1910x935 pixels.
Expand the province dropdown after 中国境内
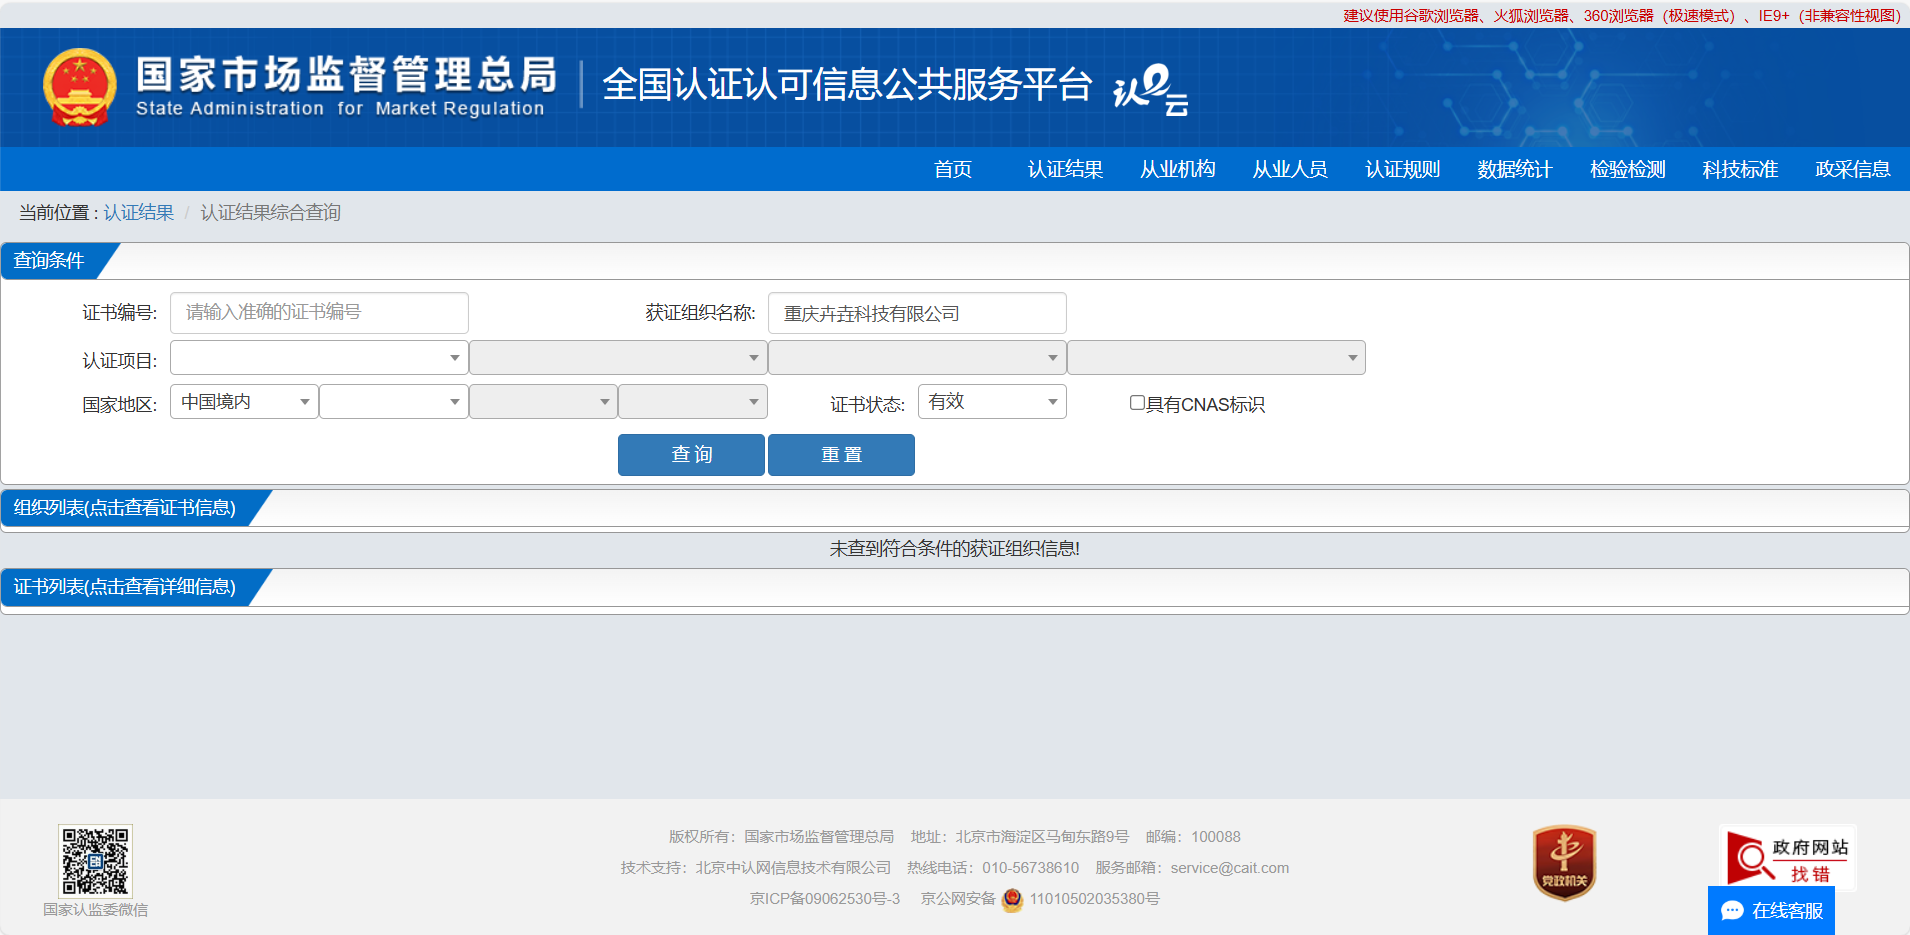click(394, 402)
